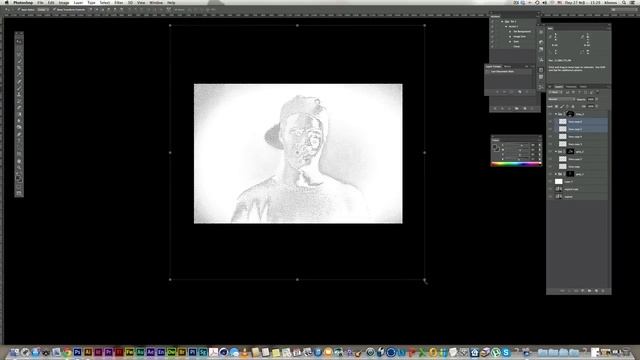640x360 pixels.
Task: Switch to the Channels tab
Action: pos(571,87)
